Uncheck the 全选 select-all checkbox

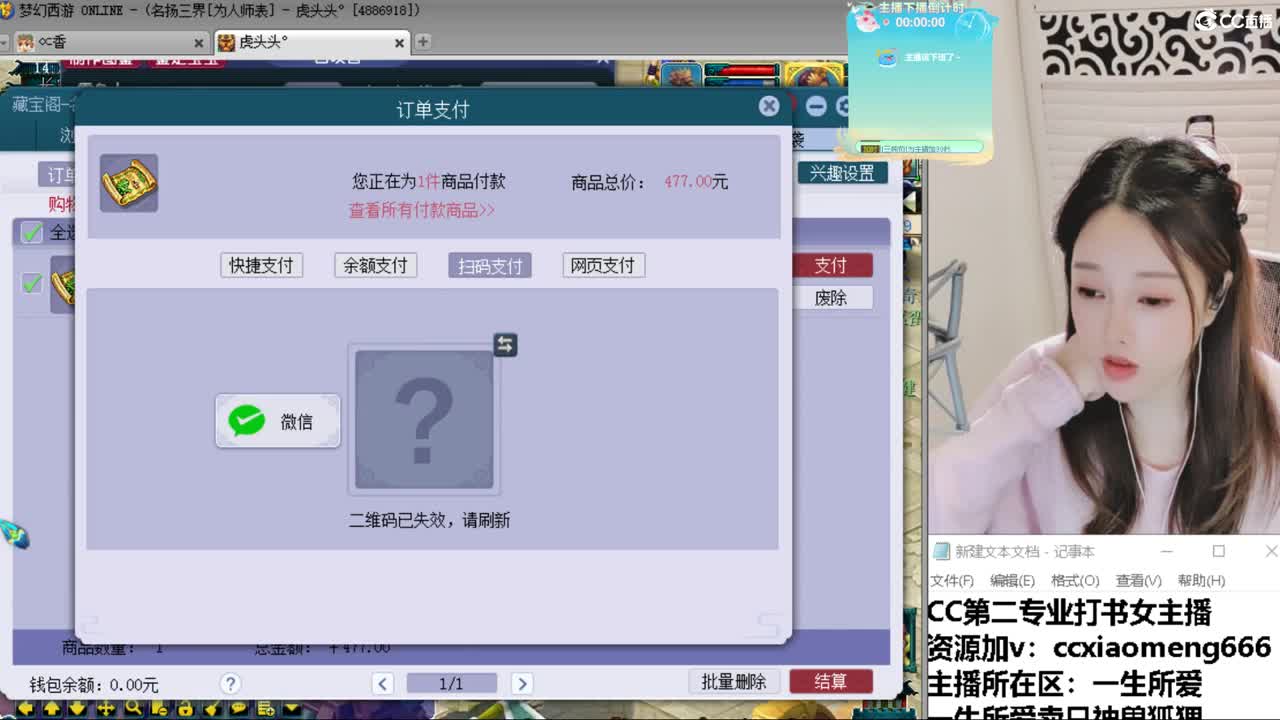(32, 231)
